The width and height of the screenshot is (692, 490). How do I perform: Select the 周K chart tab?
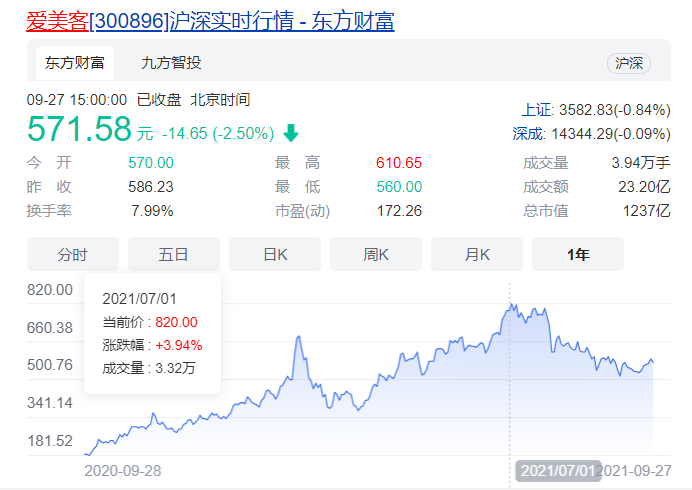point(376,254)
